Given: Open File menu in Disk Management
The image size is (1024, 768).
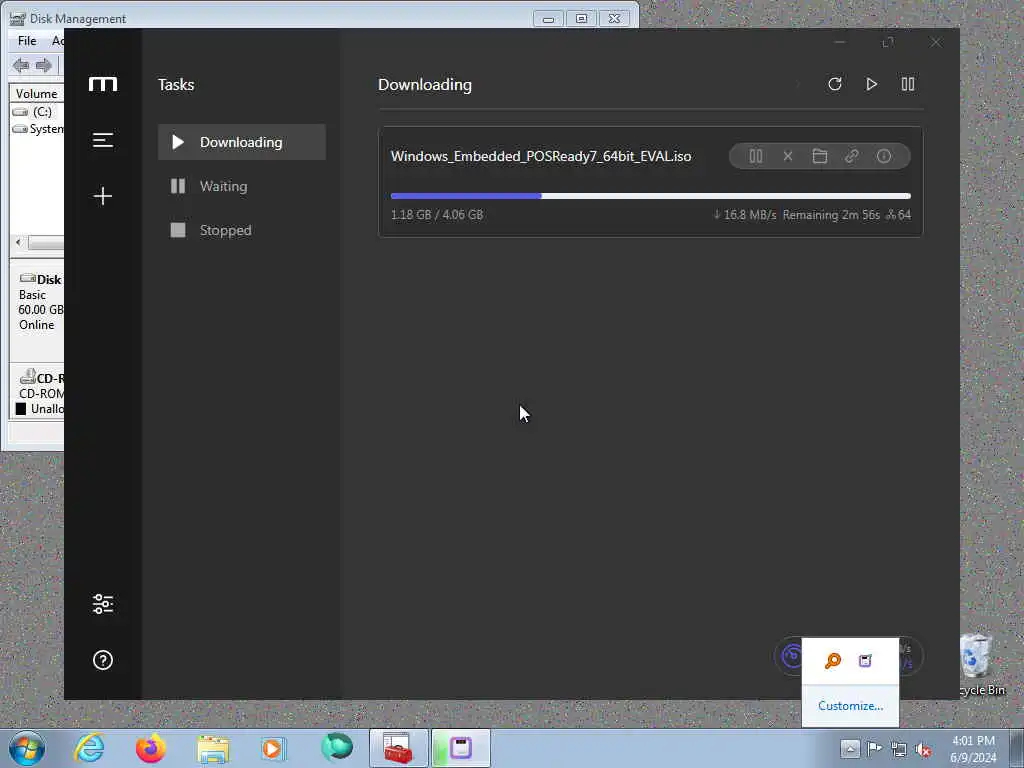Looking at the screenshot, I should (x=27, y=40).
